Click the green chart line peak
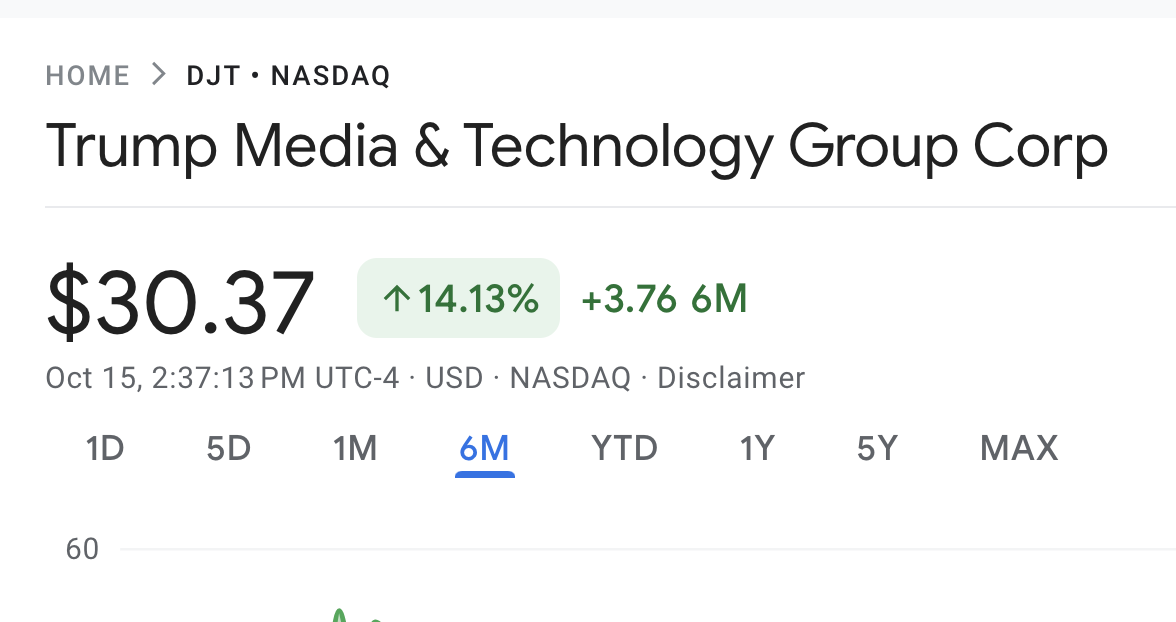 click(x=340, y=614)
